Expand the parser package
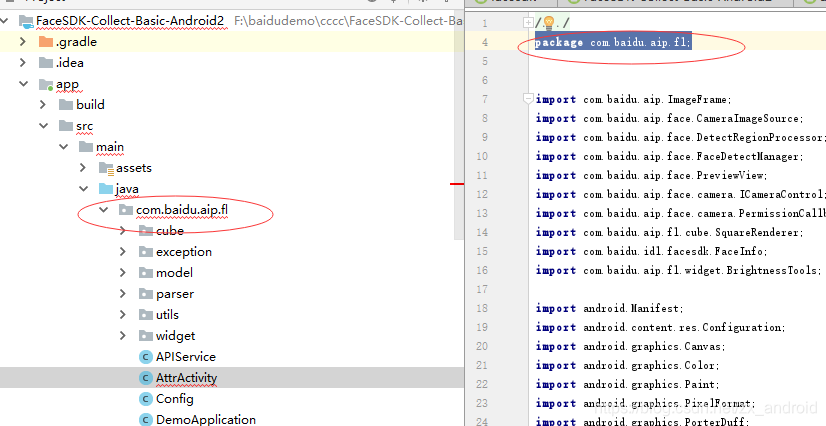Viewport: 826px width, 426px height. point(123,294)
